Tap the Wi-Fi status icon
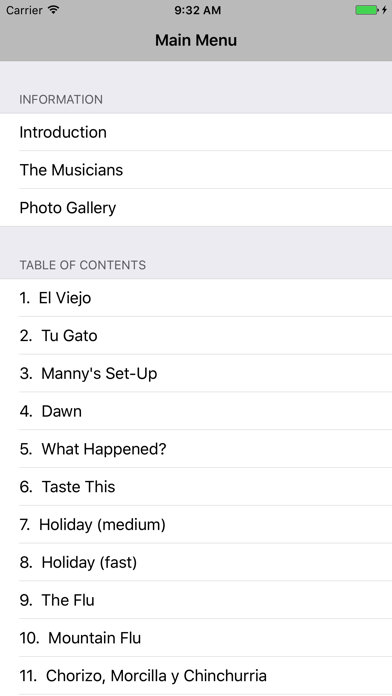This screenshot has width=392, height=696. [53, 9]
